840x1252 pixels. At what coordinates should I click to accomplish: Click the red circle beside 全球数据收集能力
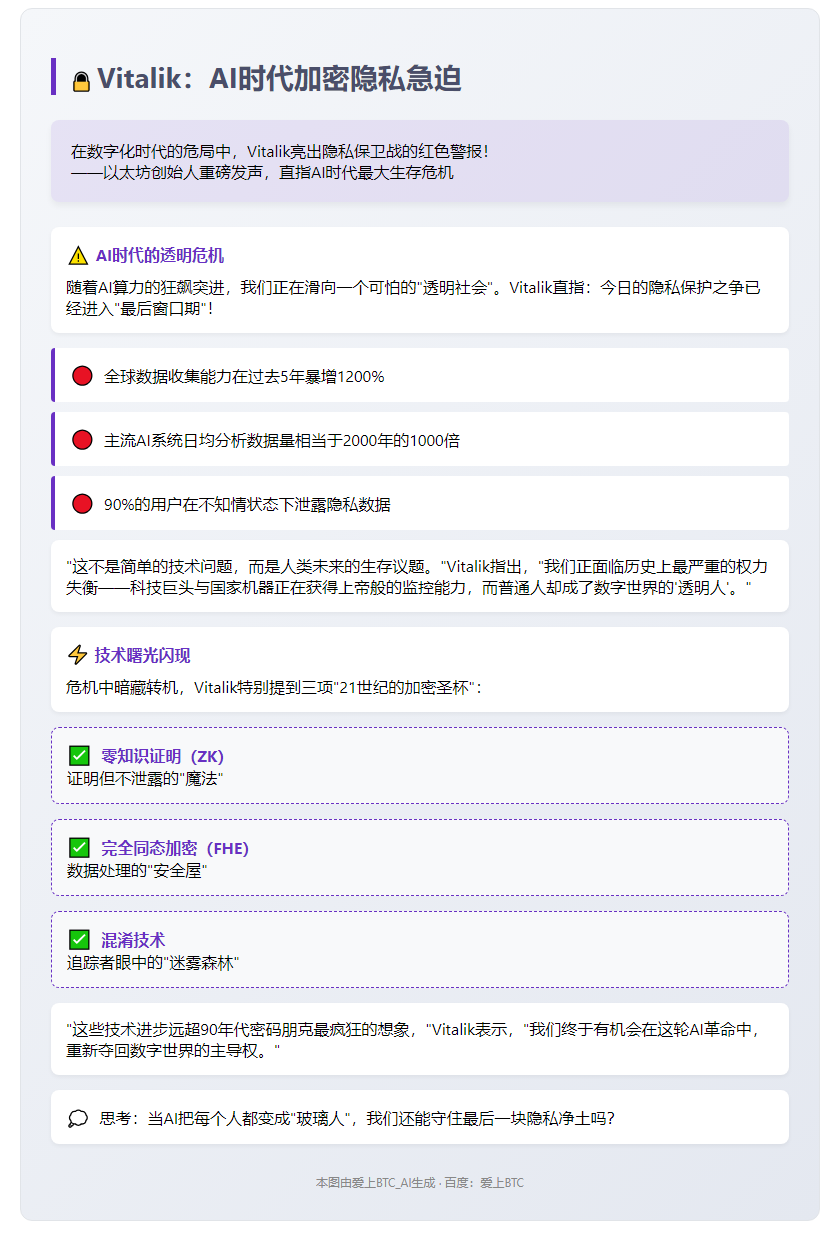click(83, 376)
